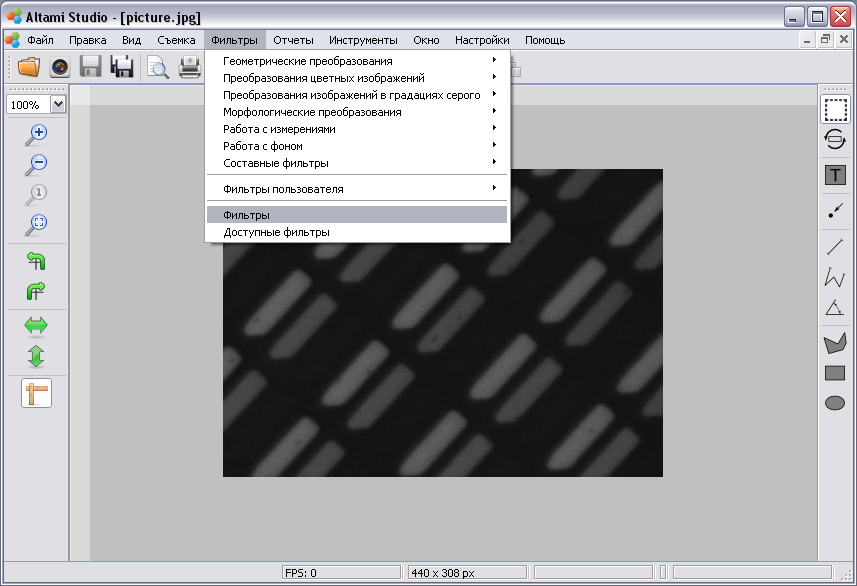This screenshot has width=857, height=586.
Task: Select the line tool
Action: tap(835, 247)
